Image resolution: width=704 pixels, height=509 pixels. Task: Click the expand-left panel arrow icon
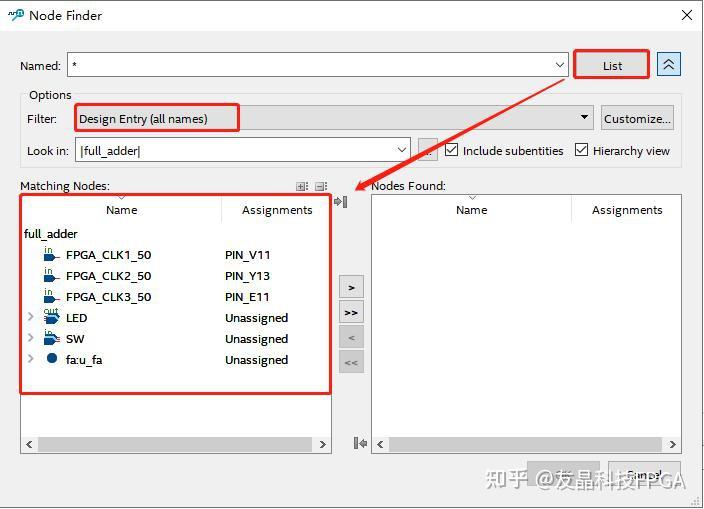(360, 443)
